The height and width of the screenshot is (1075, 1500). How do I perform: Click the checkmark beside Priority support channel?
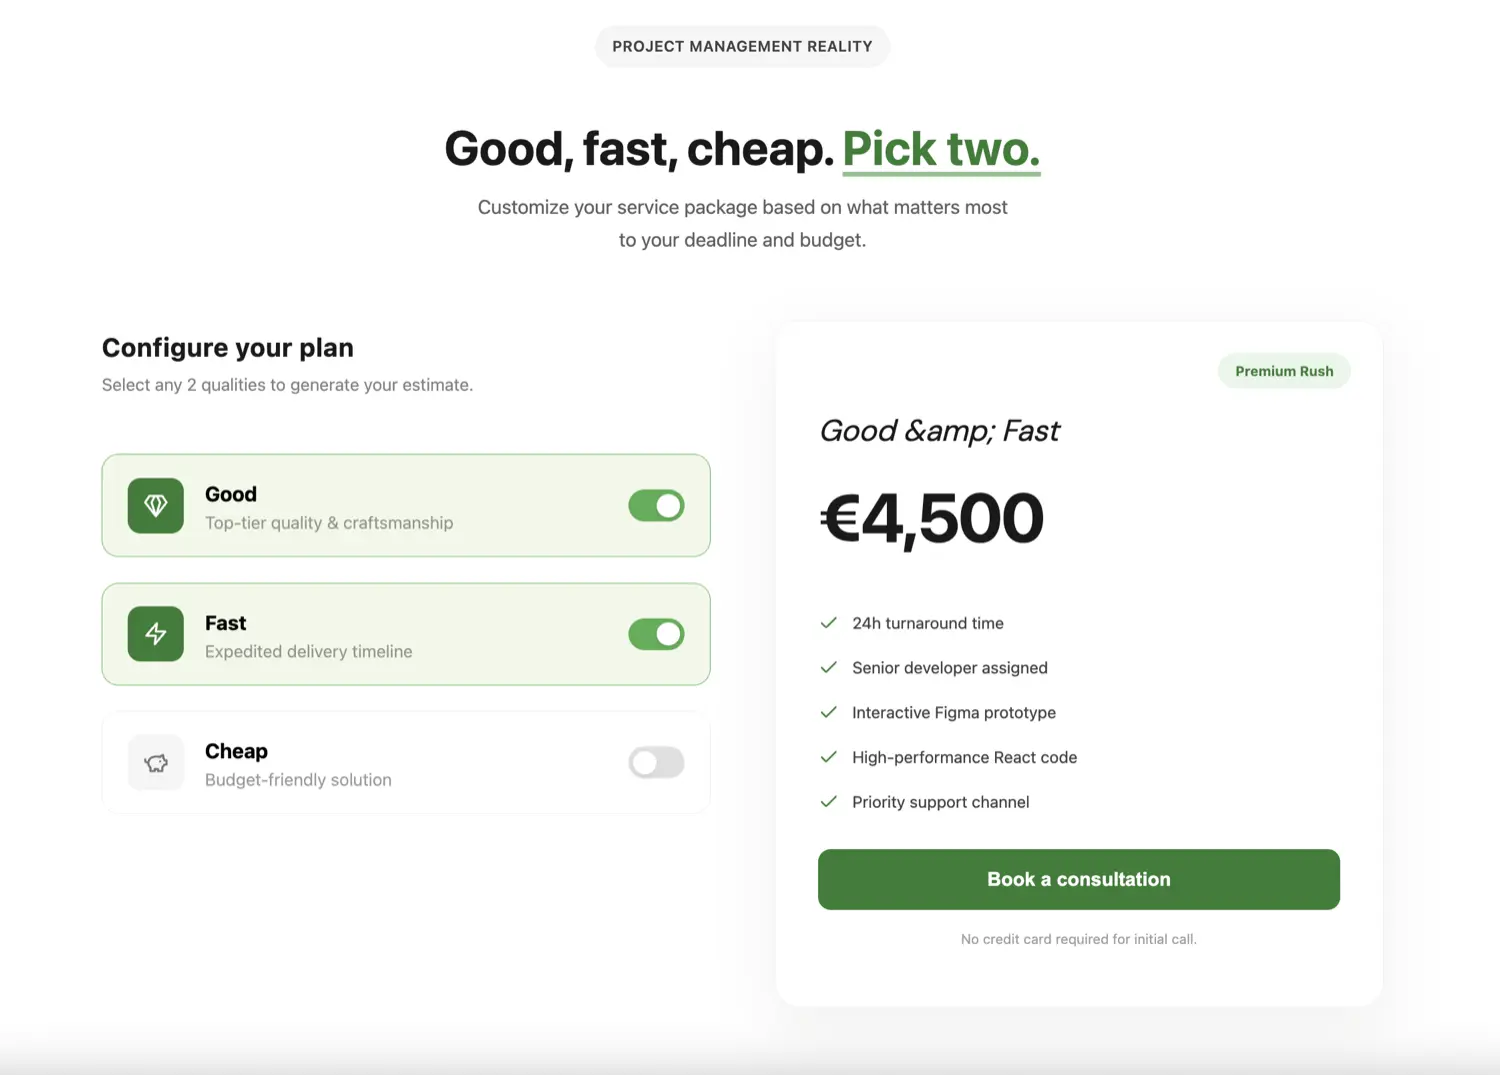829,801
